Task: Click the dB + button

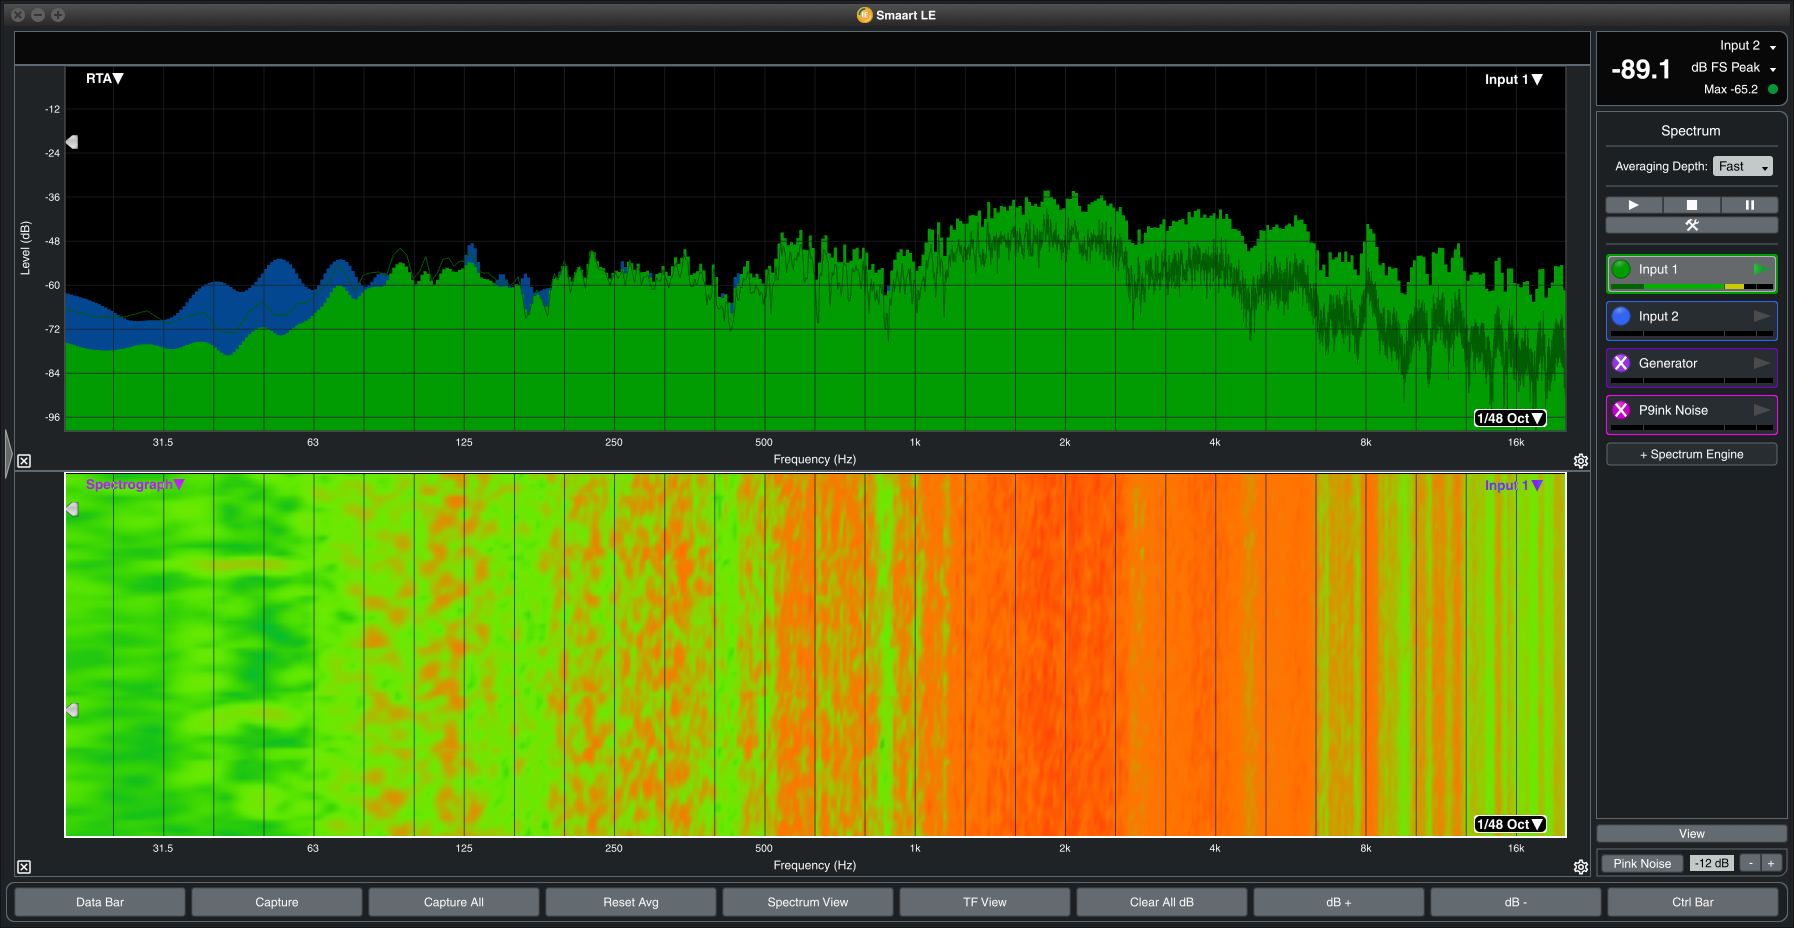Action: tap(1339, 902)
